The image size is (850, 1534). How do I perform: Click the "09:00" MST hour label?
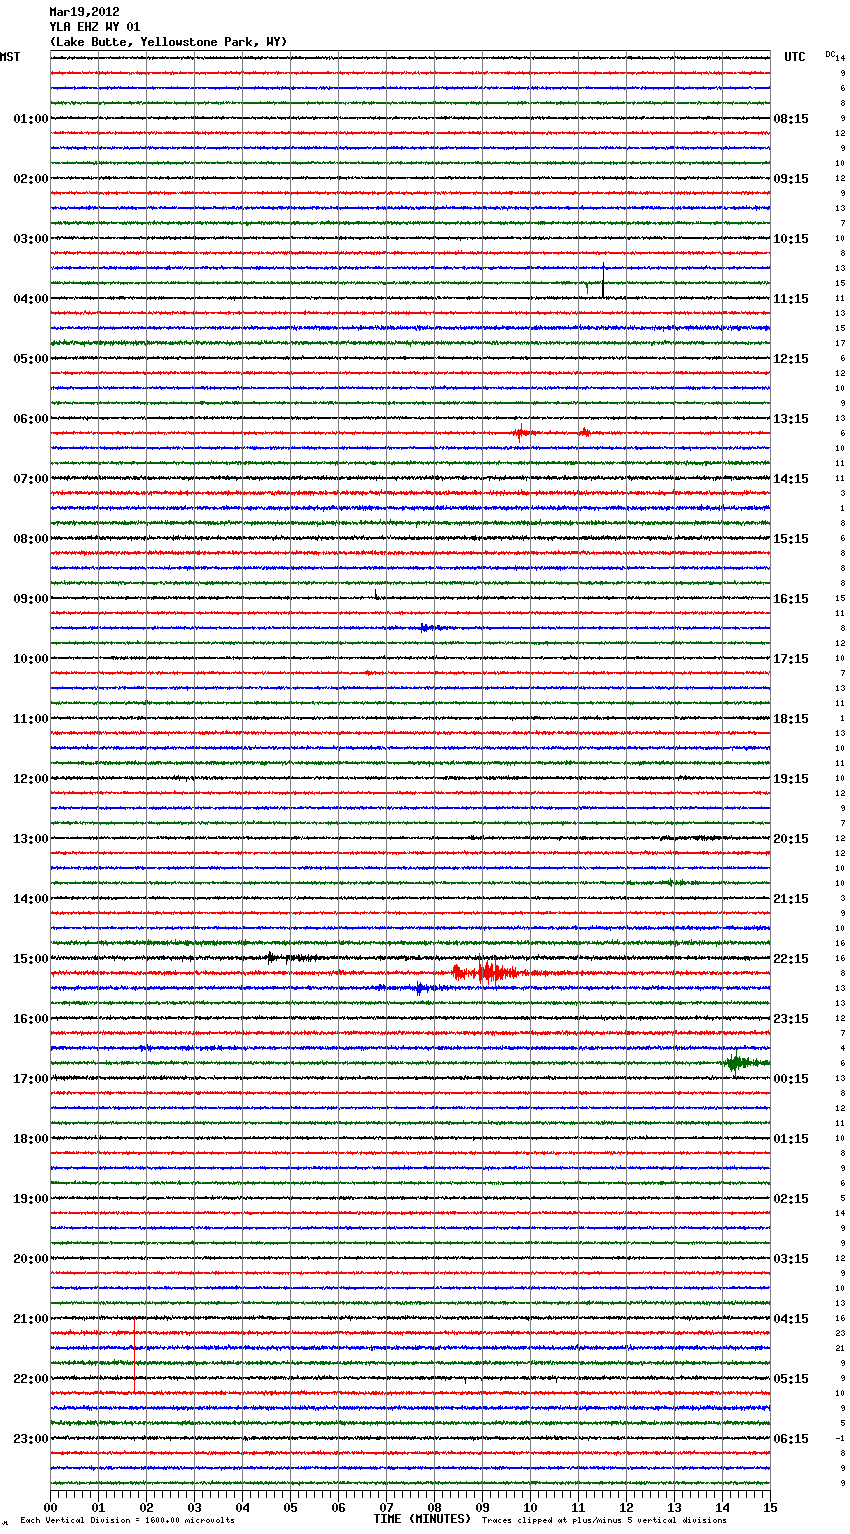point(31,599)
